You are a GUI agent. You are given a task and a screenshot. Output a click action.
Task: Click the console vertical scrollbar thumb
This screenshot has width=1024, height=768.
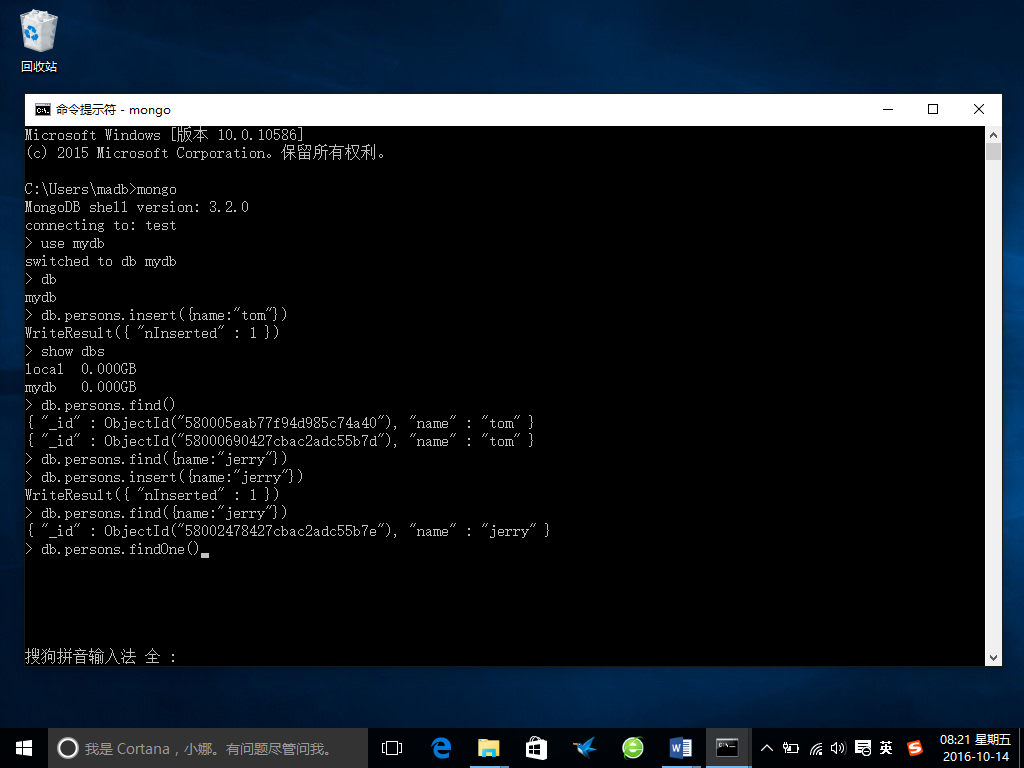(x=993, y=152)
